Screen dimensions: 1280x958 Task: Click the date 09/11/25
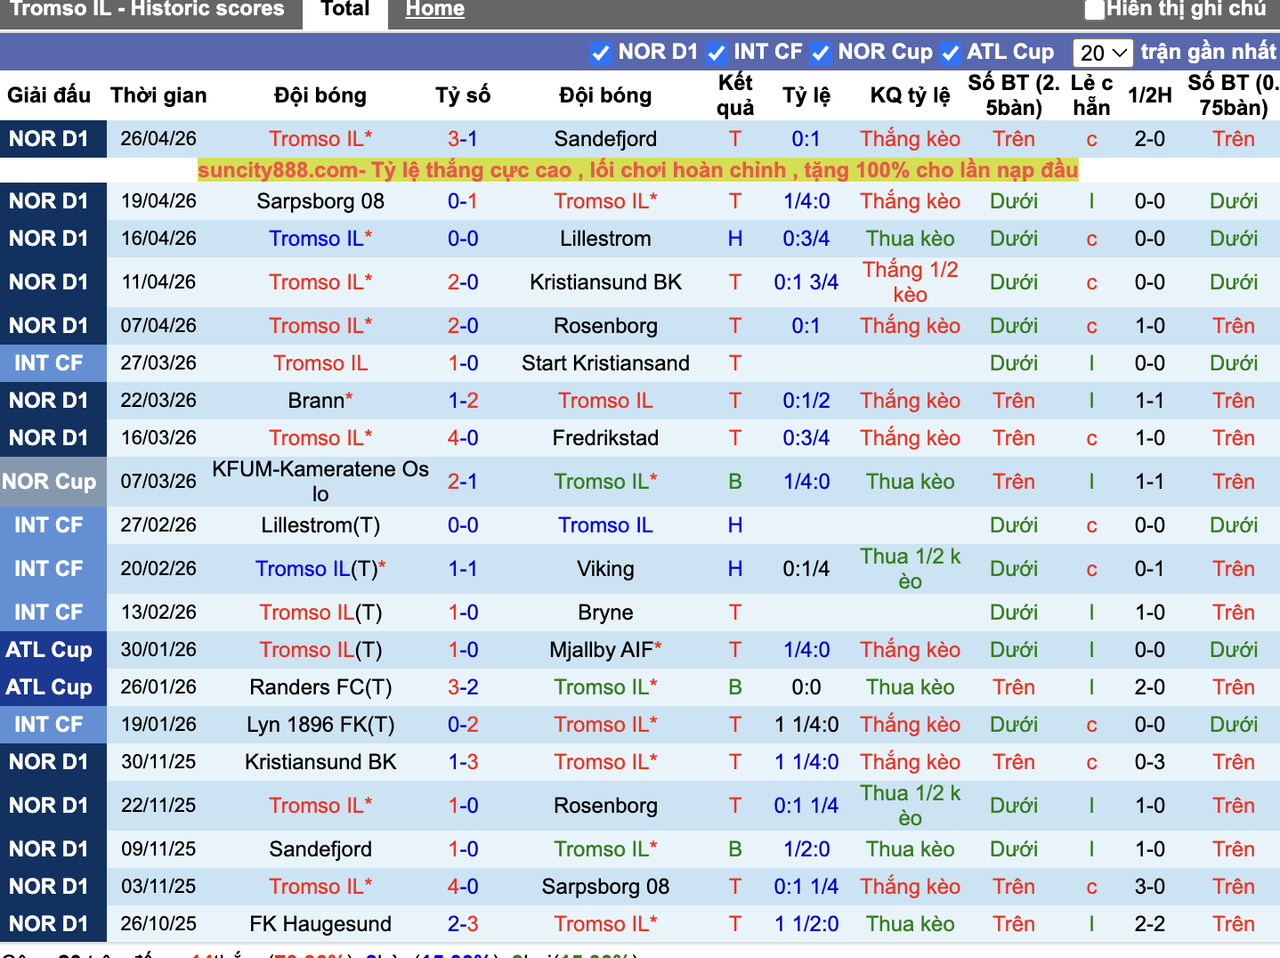click(x=158, y=849)
